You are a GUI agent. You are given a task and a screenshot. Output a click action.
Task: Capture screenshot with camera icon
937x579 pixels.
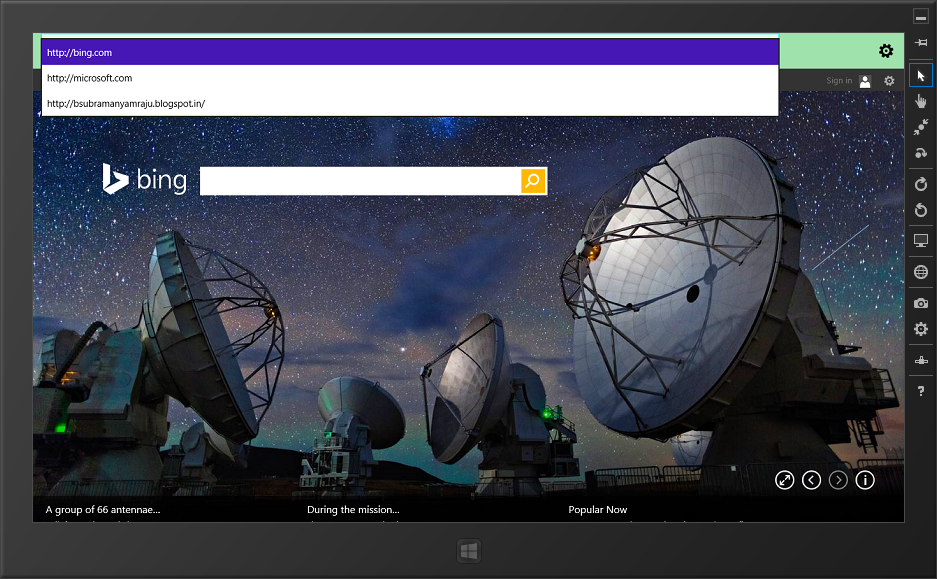click(x=920, y=304)
